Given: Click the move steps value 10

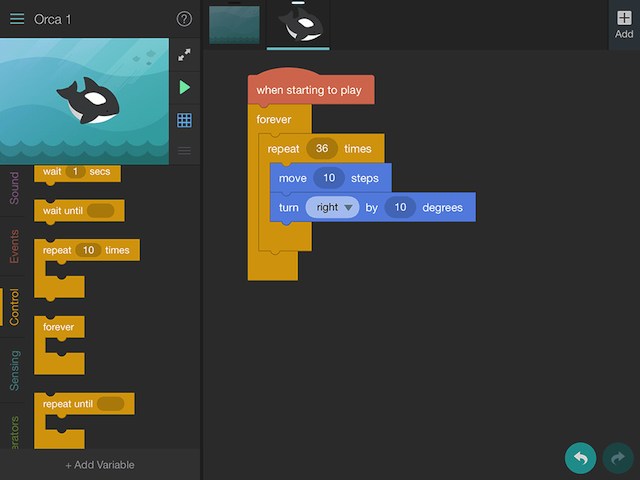Looking at the screenshot, I should (x=329, y=178).
